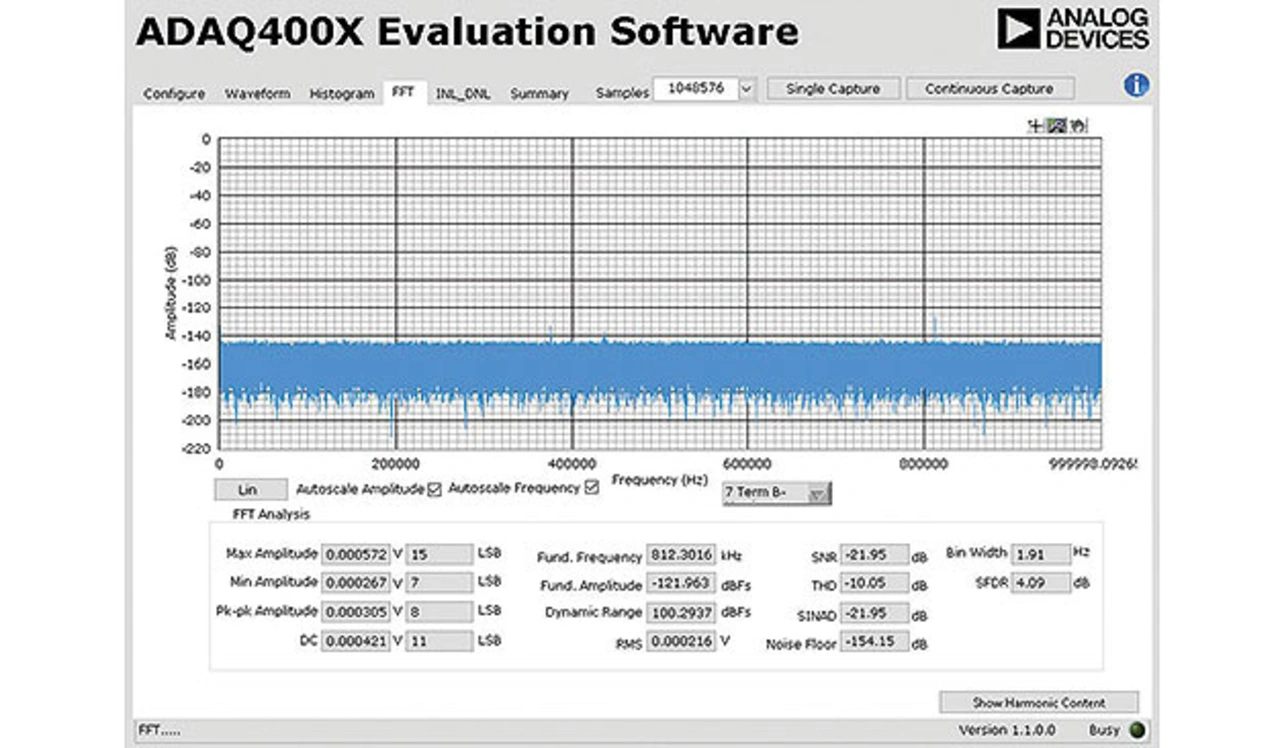Click the DC LSB field 11

[439, 641]
